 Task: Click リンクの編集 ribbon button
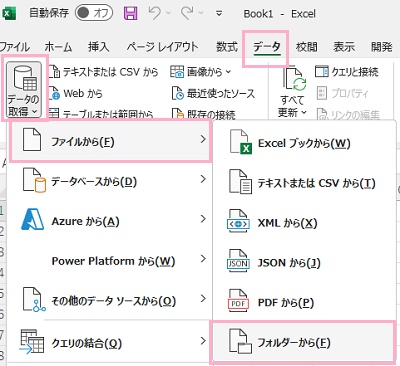[x=348, y=115]
